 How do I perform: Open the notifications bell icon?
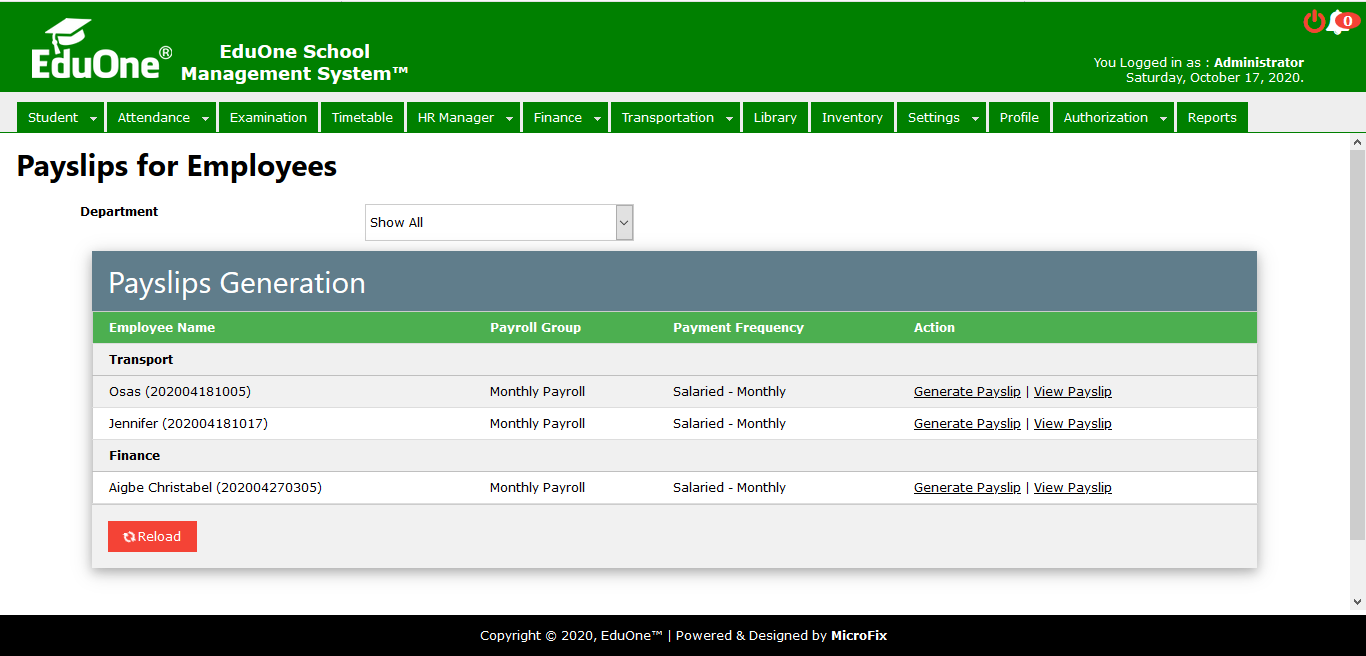[x=1339, y=23]
